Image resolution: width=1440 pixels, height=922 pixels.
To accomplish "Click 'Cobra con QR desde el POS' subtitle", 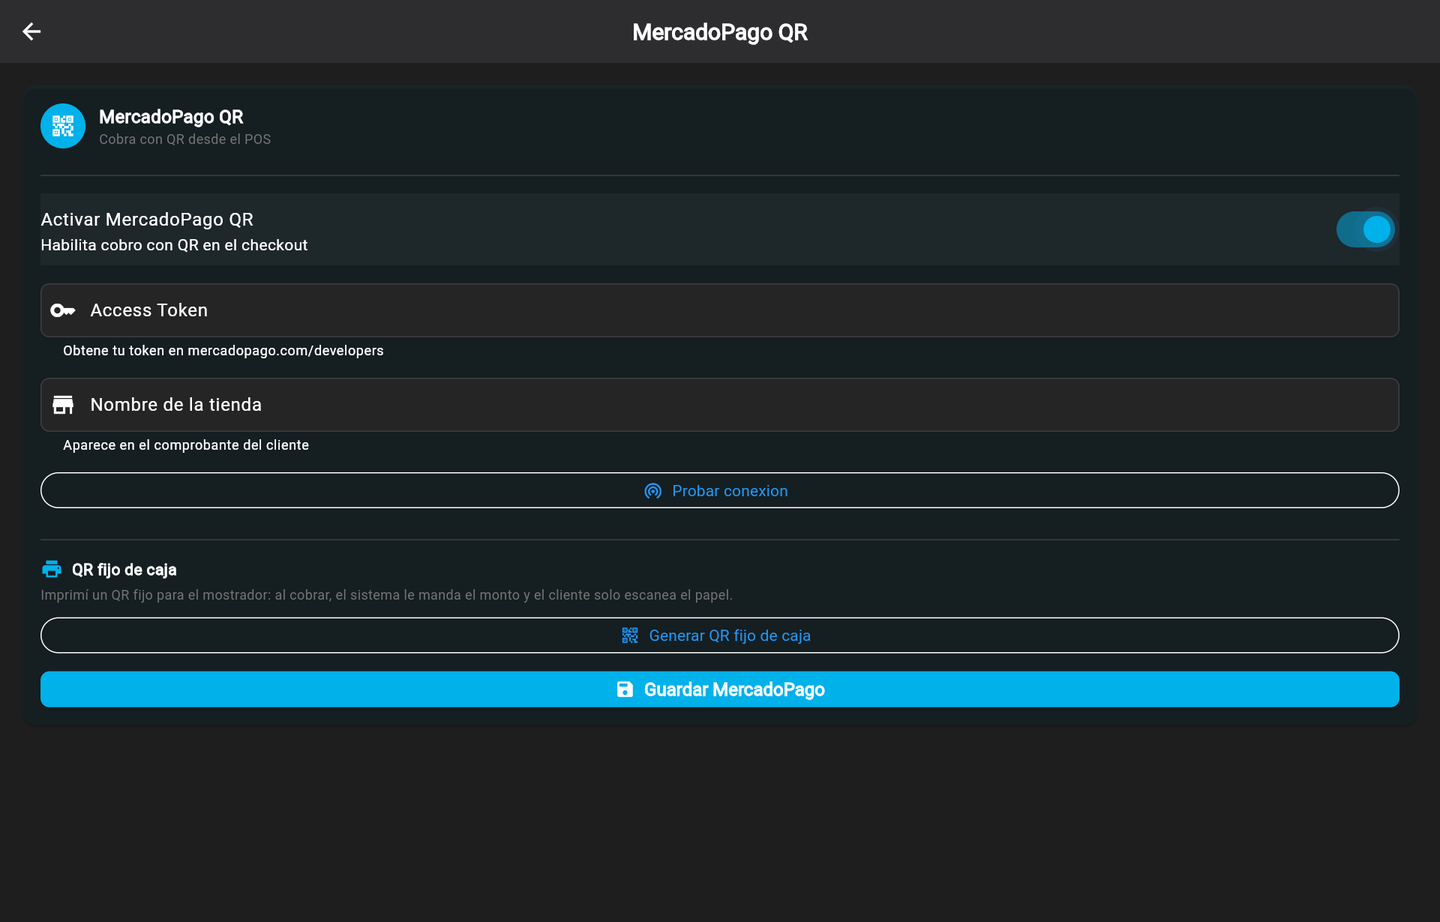I will pyautogui.click(x=185, y=139).
